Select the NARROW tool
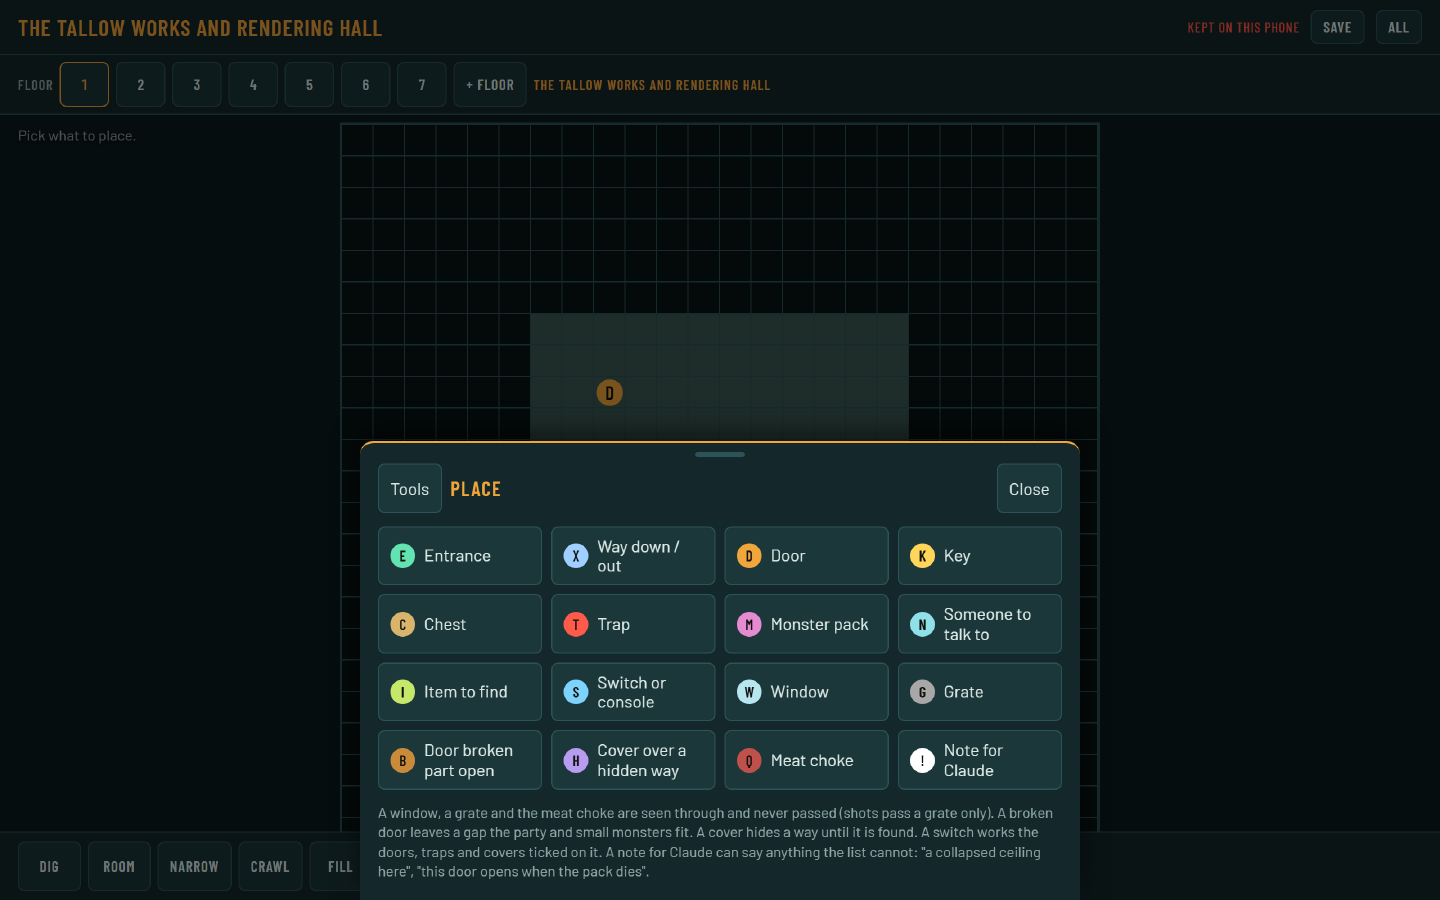The image size is (1440, 900). (194, 866)
